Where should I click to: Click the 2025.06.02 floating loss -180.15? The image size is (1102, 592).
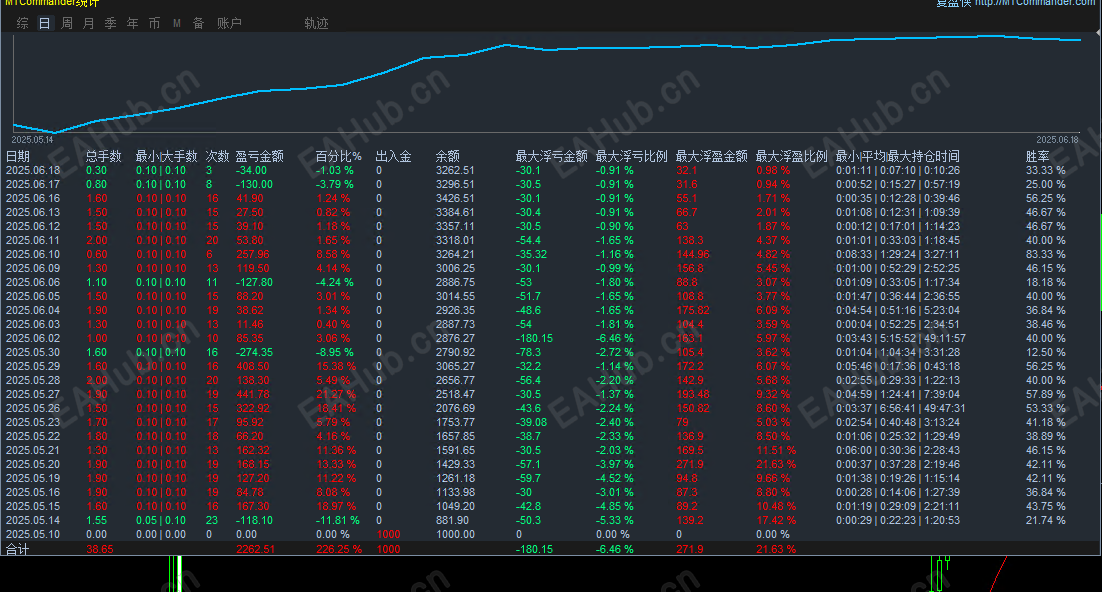[534, 338]
